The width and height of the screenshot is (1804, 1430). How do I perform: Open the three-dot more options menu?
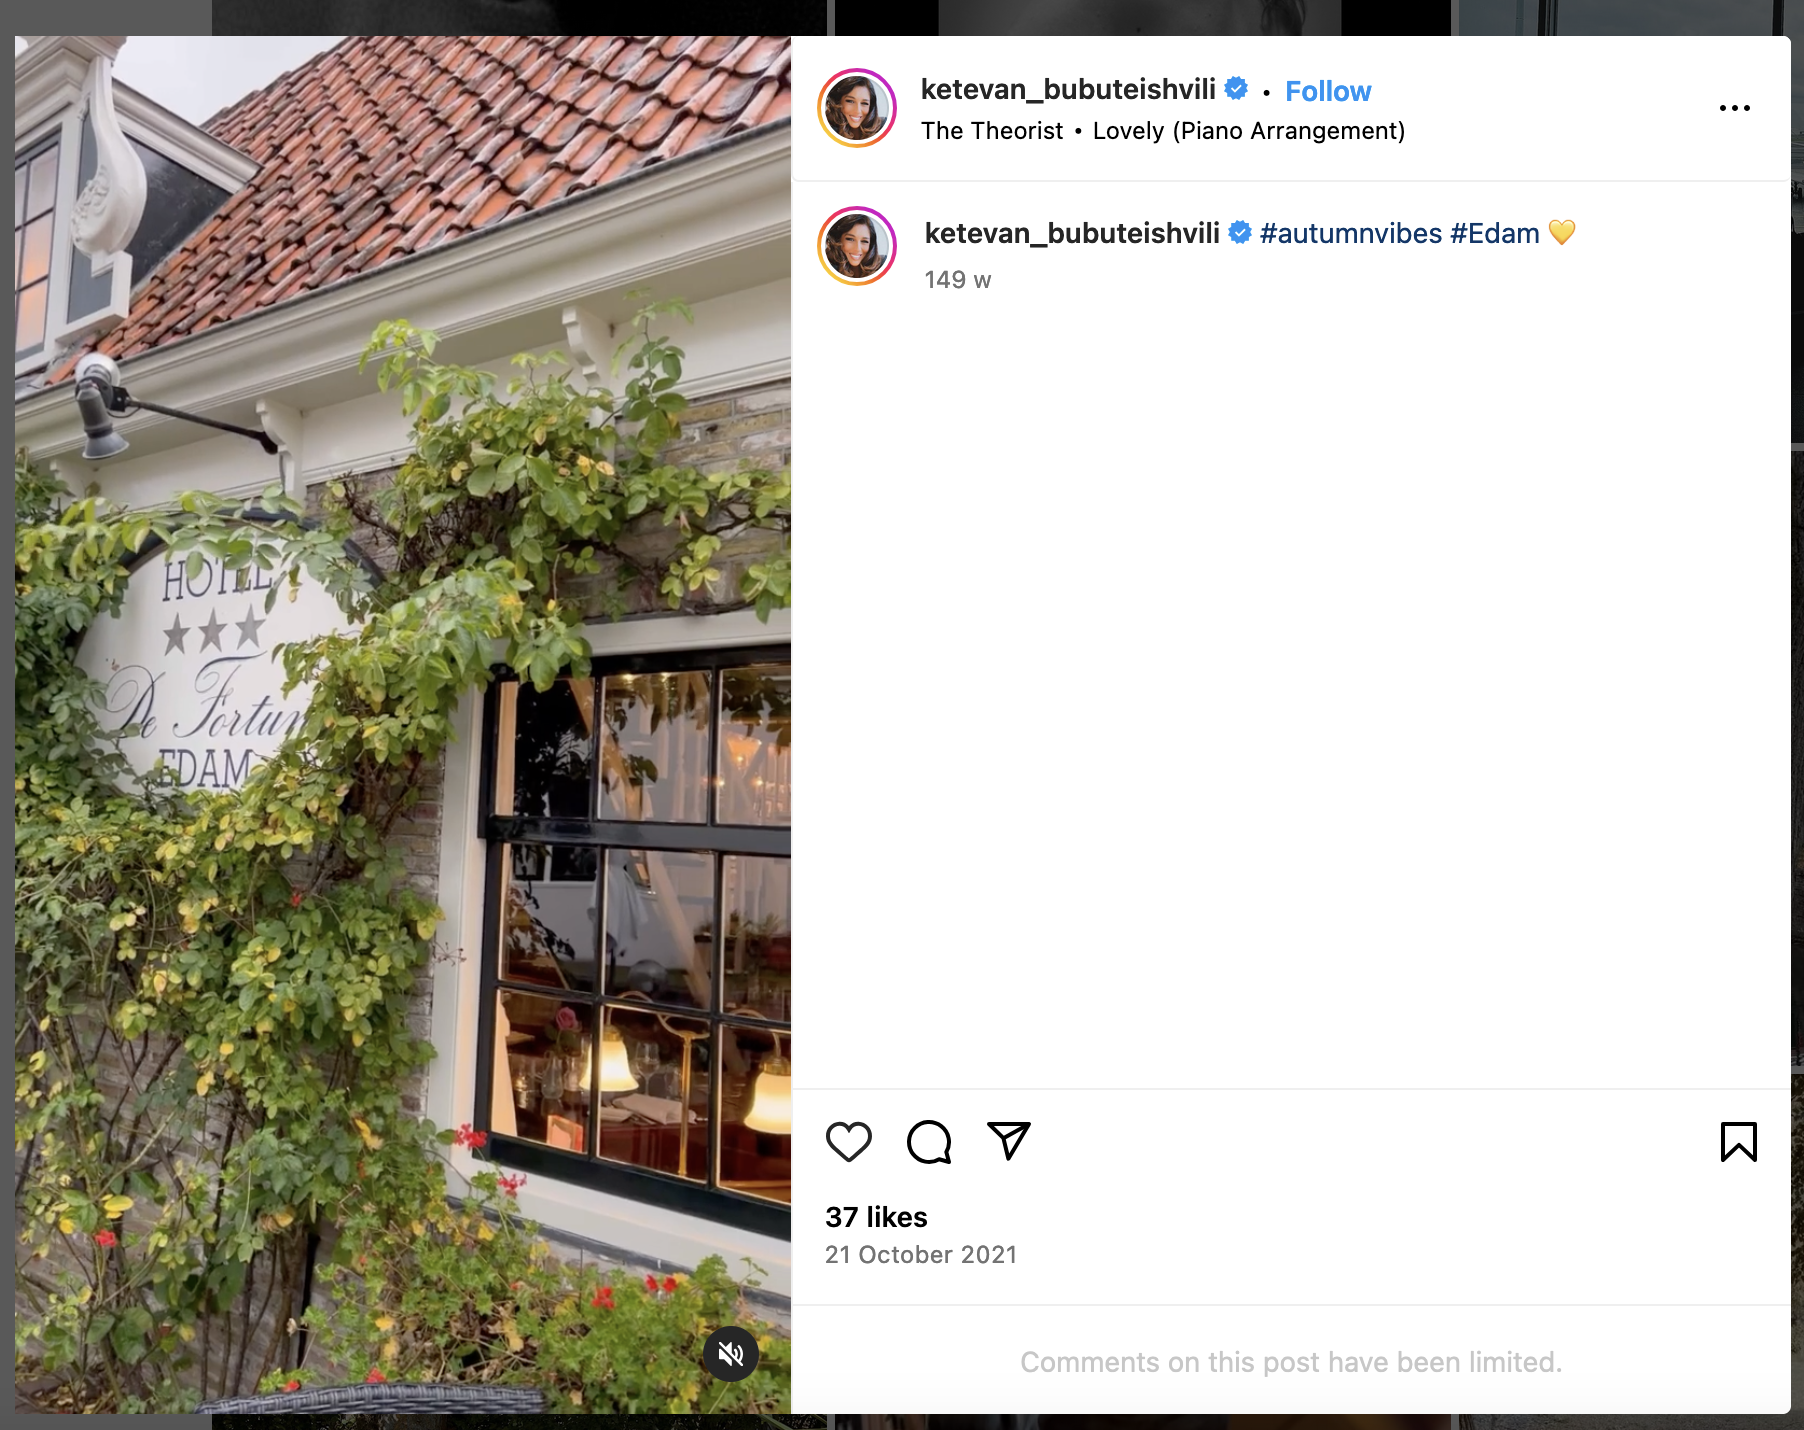click(x=1735, y=108)
